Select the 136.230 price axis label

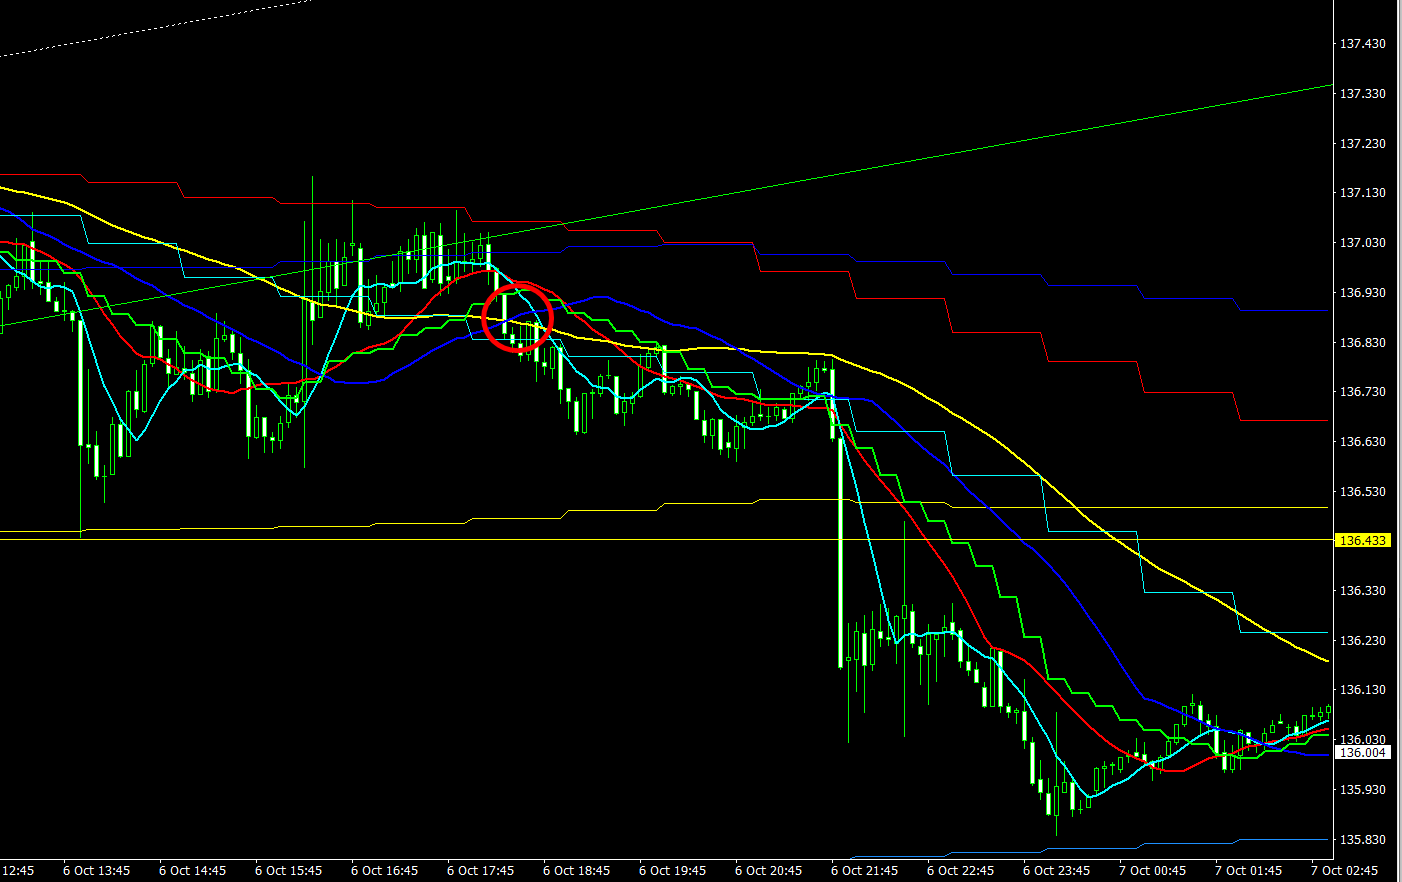pos(1362,641)
